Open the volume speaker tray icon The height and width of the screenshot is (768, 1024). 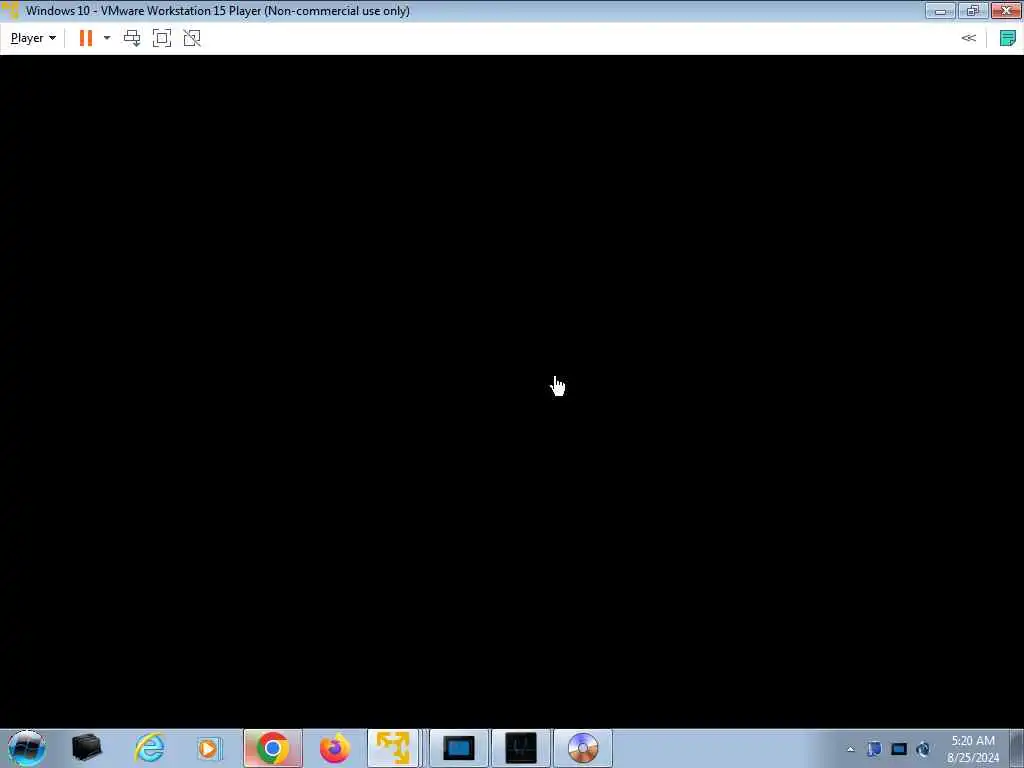click(923, 749)
